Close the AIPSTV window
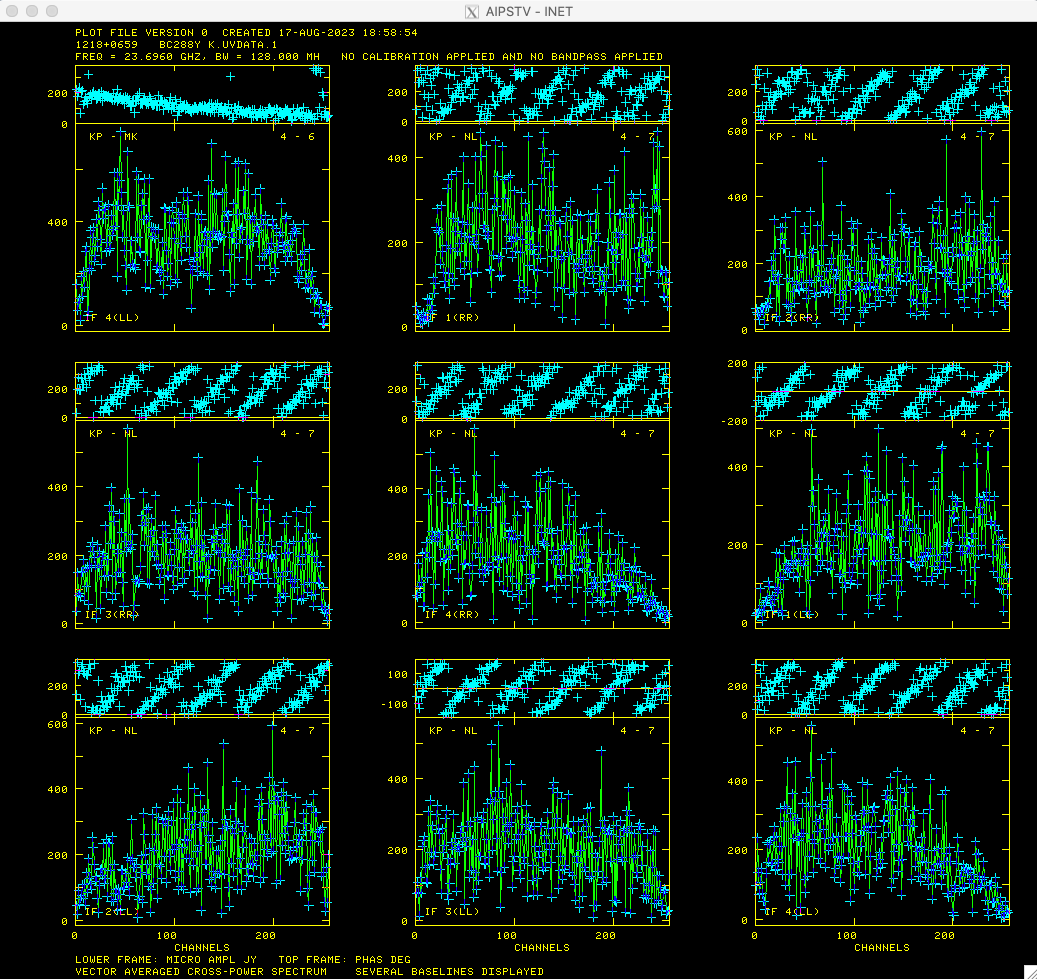This screenshot has width=1037, height=979. [13, 10]
